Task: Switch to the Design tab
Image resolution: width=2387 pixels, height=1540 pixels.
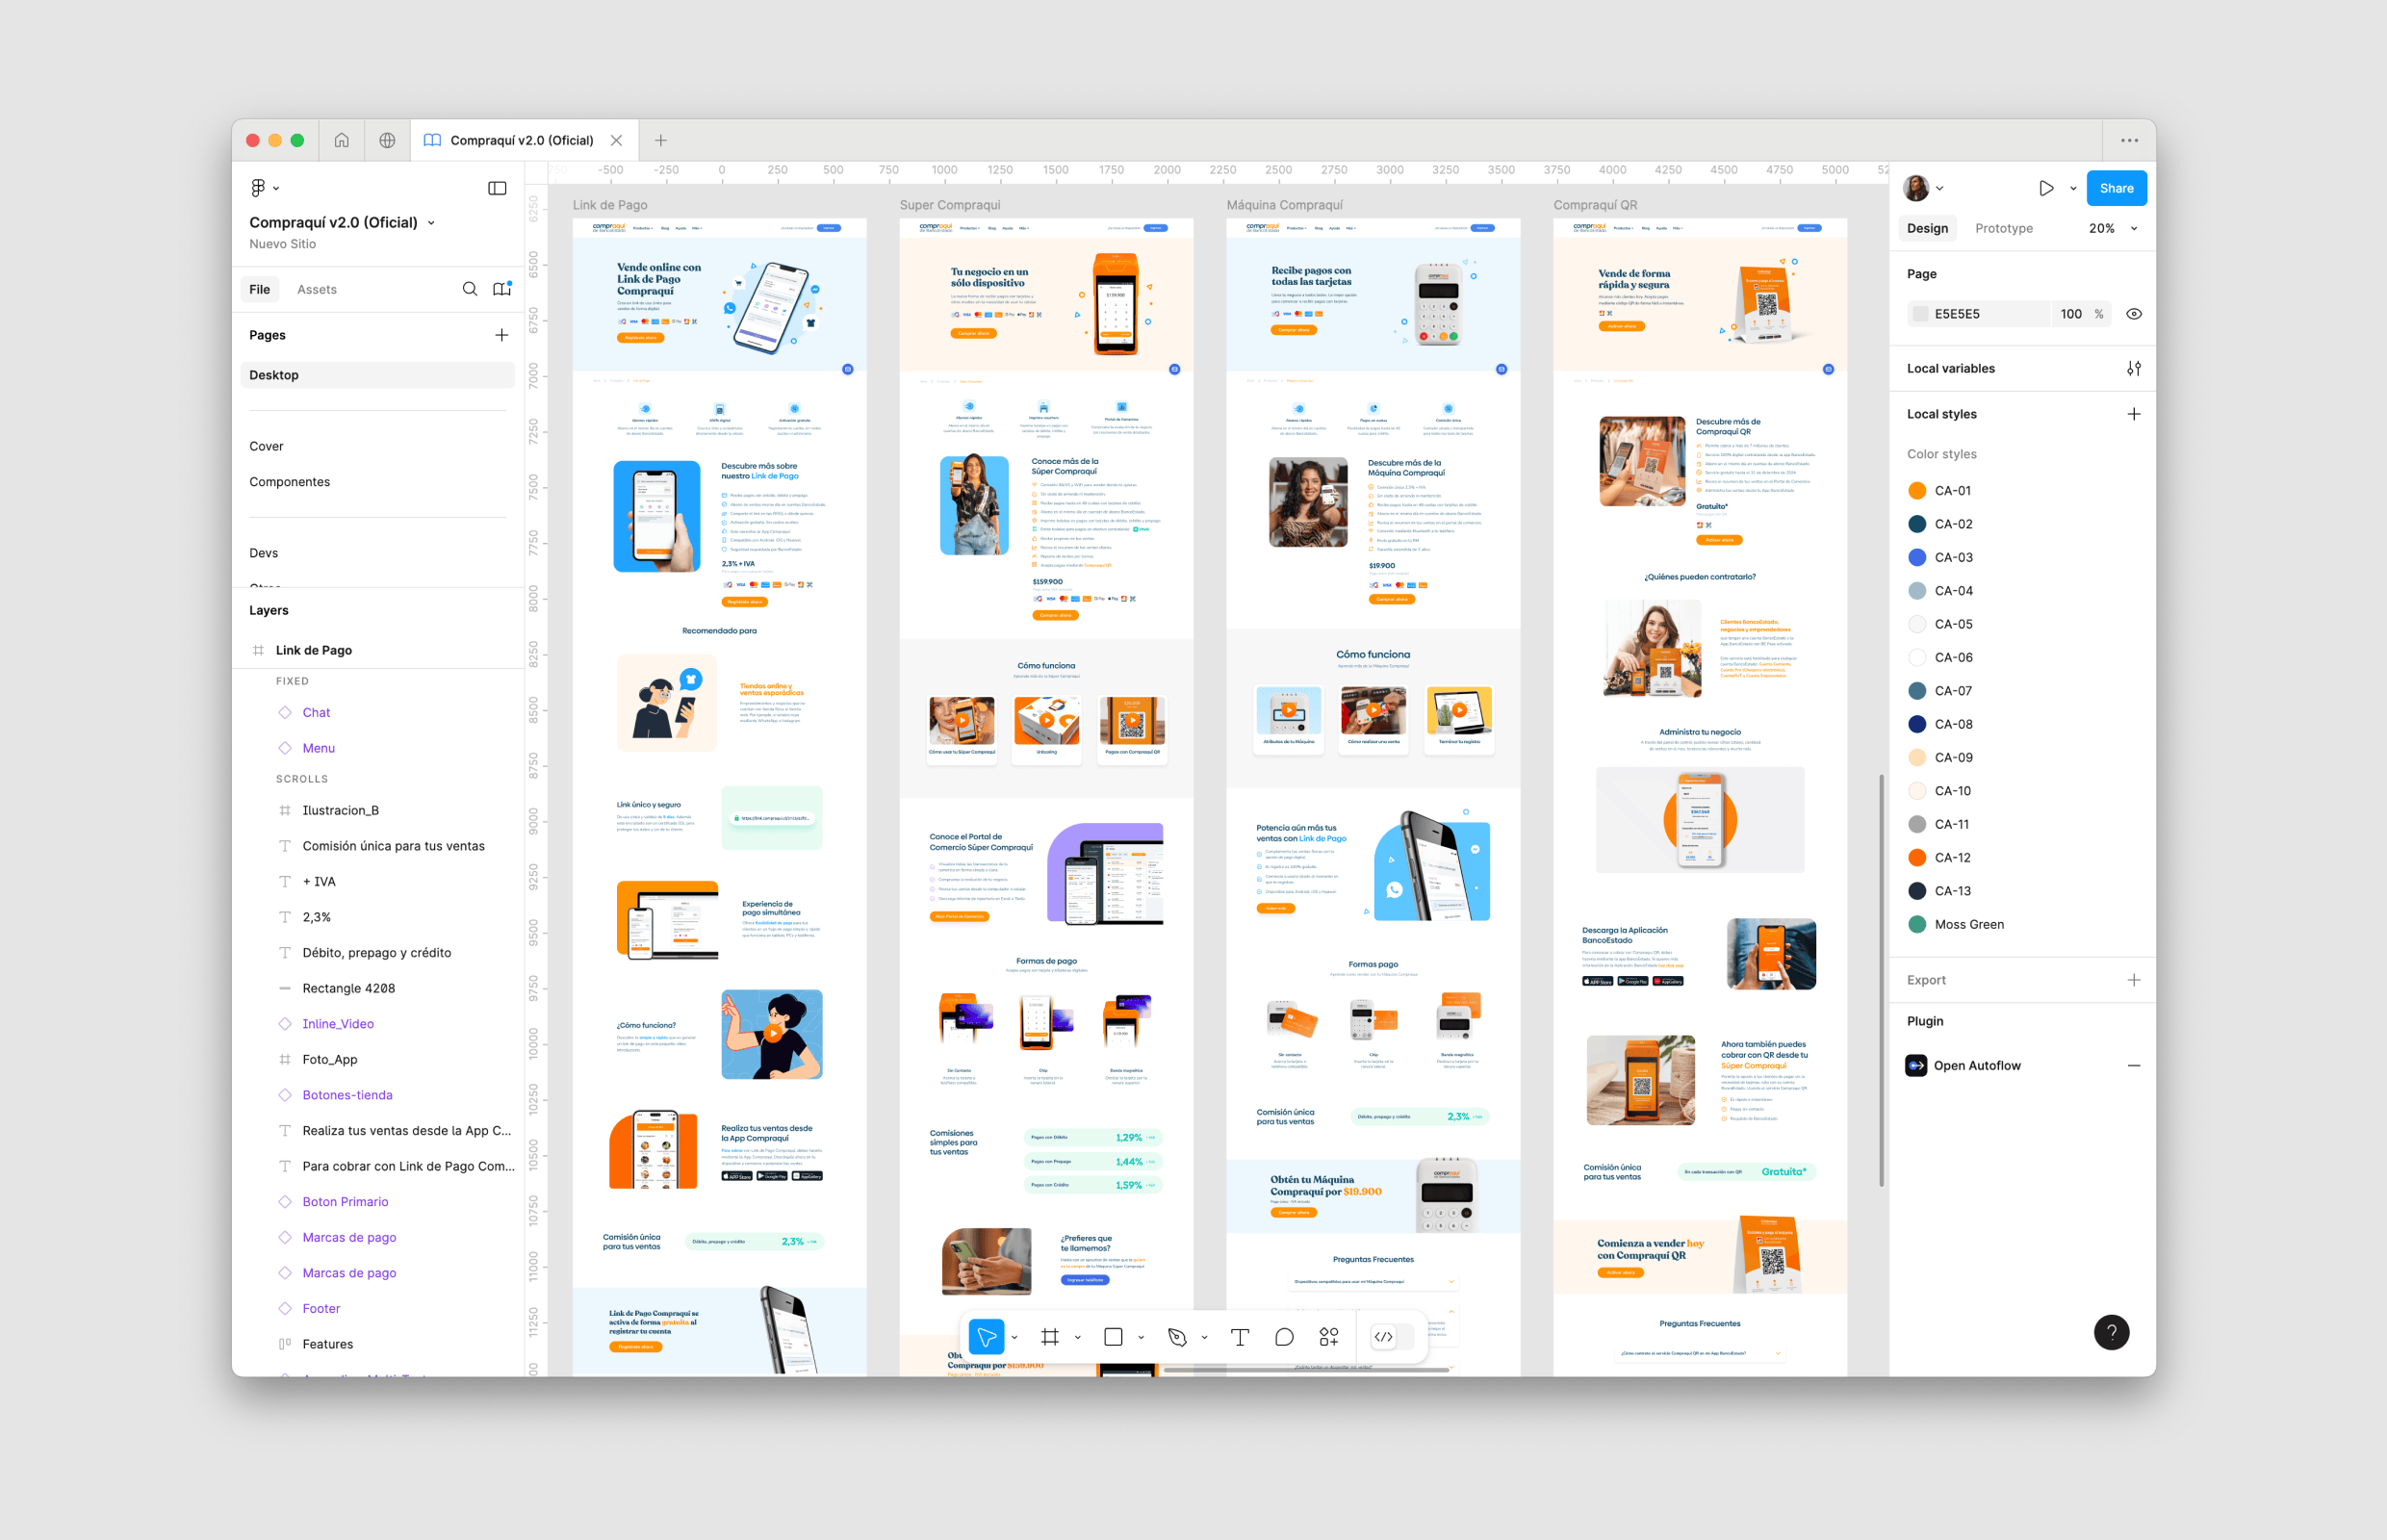Action: [1927, 229]
